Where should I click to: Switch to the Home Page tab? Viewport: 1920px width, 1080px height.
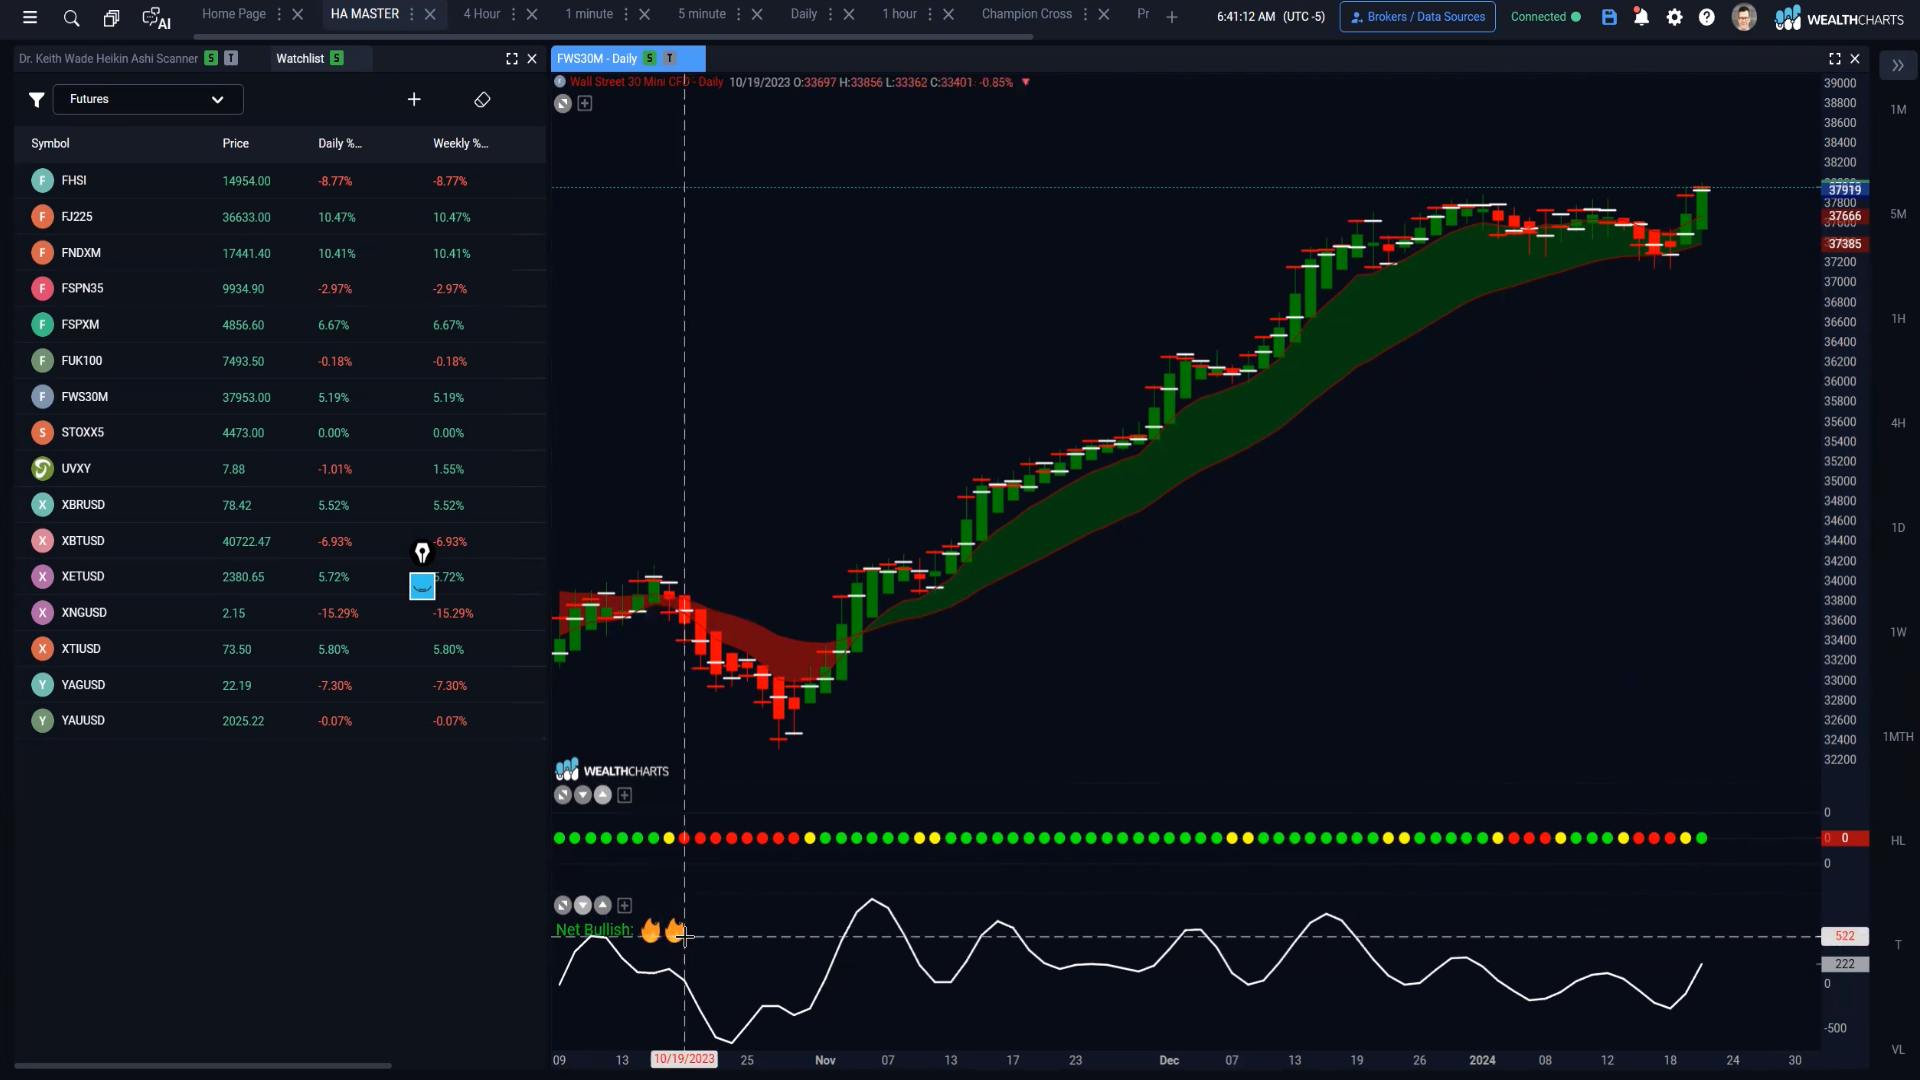(234, 14)
